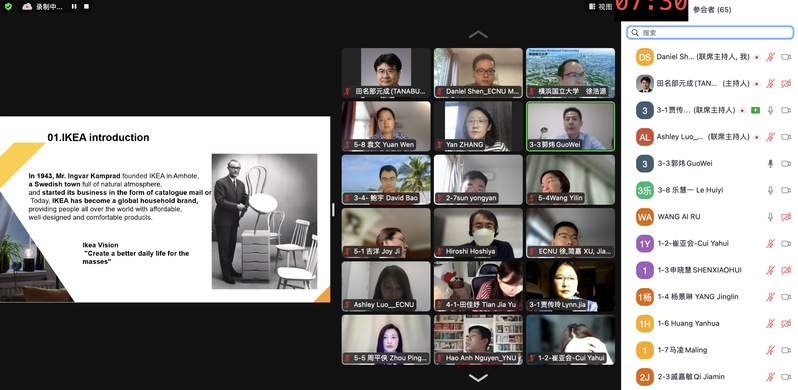The height and width of the screenshot is (390, 798).
Task: Select Hiroshi Hoshiya video tile
Action: tap(478, 233)
